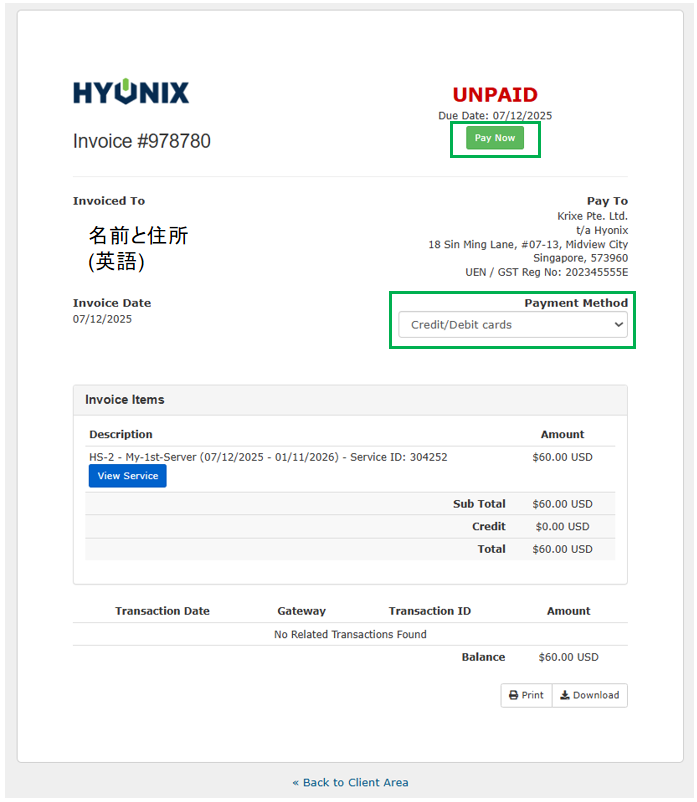Click the printer icon in Print button

(x=514, y=695)
